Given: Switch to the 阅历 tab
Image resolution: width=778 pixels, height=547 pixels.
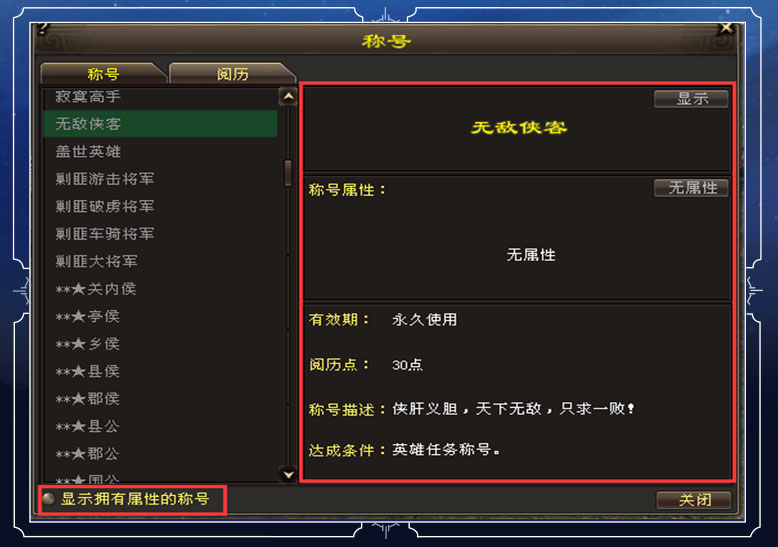Looking at the screenshot, I should (x=232, y=73).
